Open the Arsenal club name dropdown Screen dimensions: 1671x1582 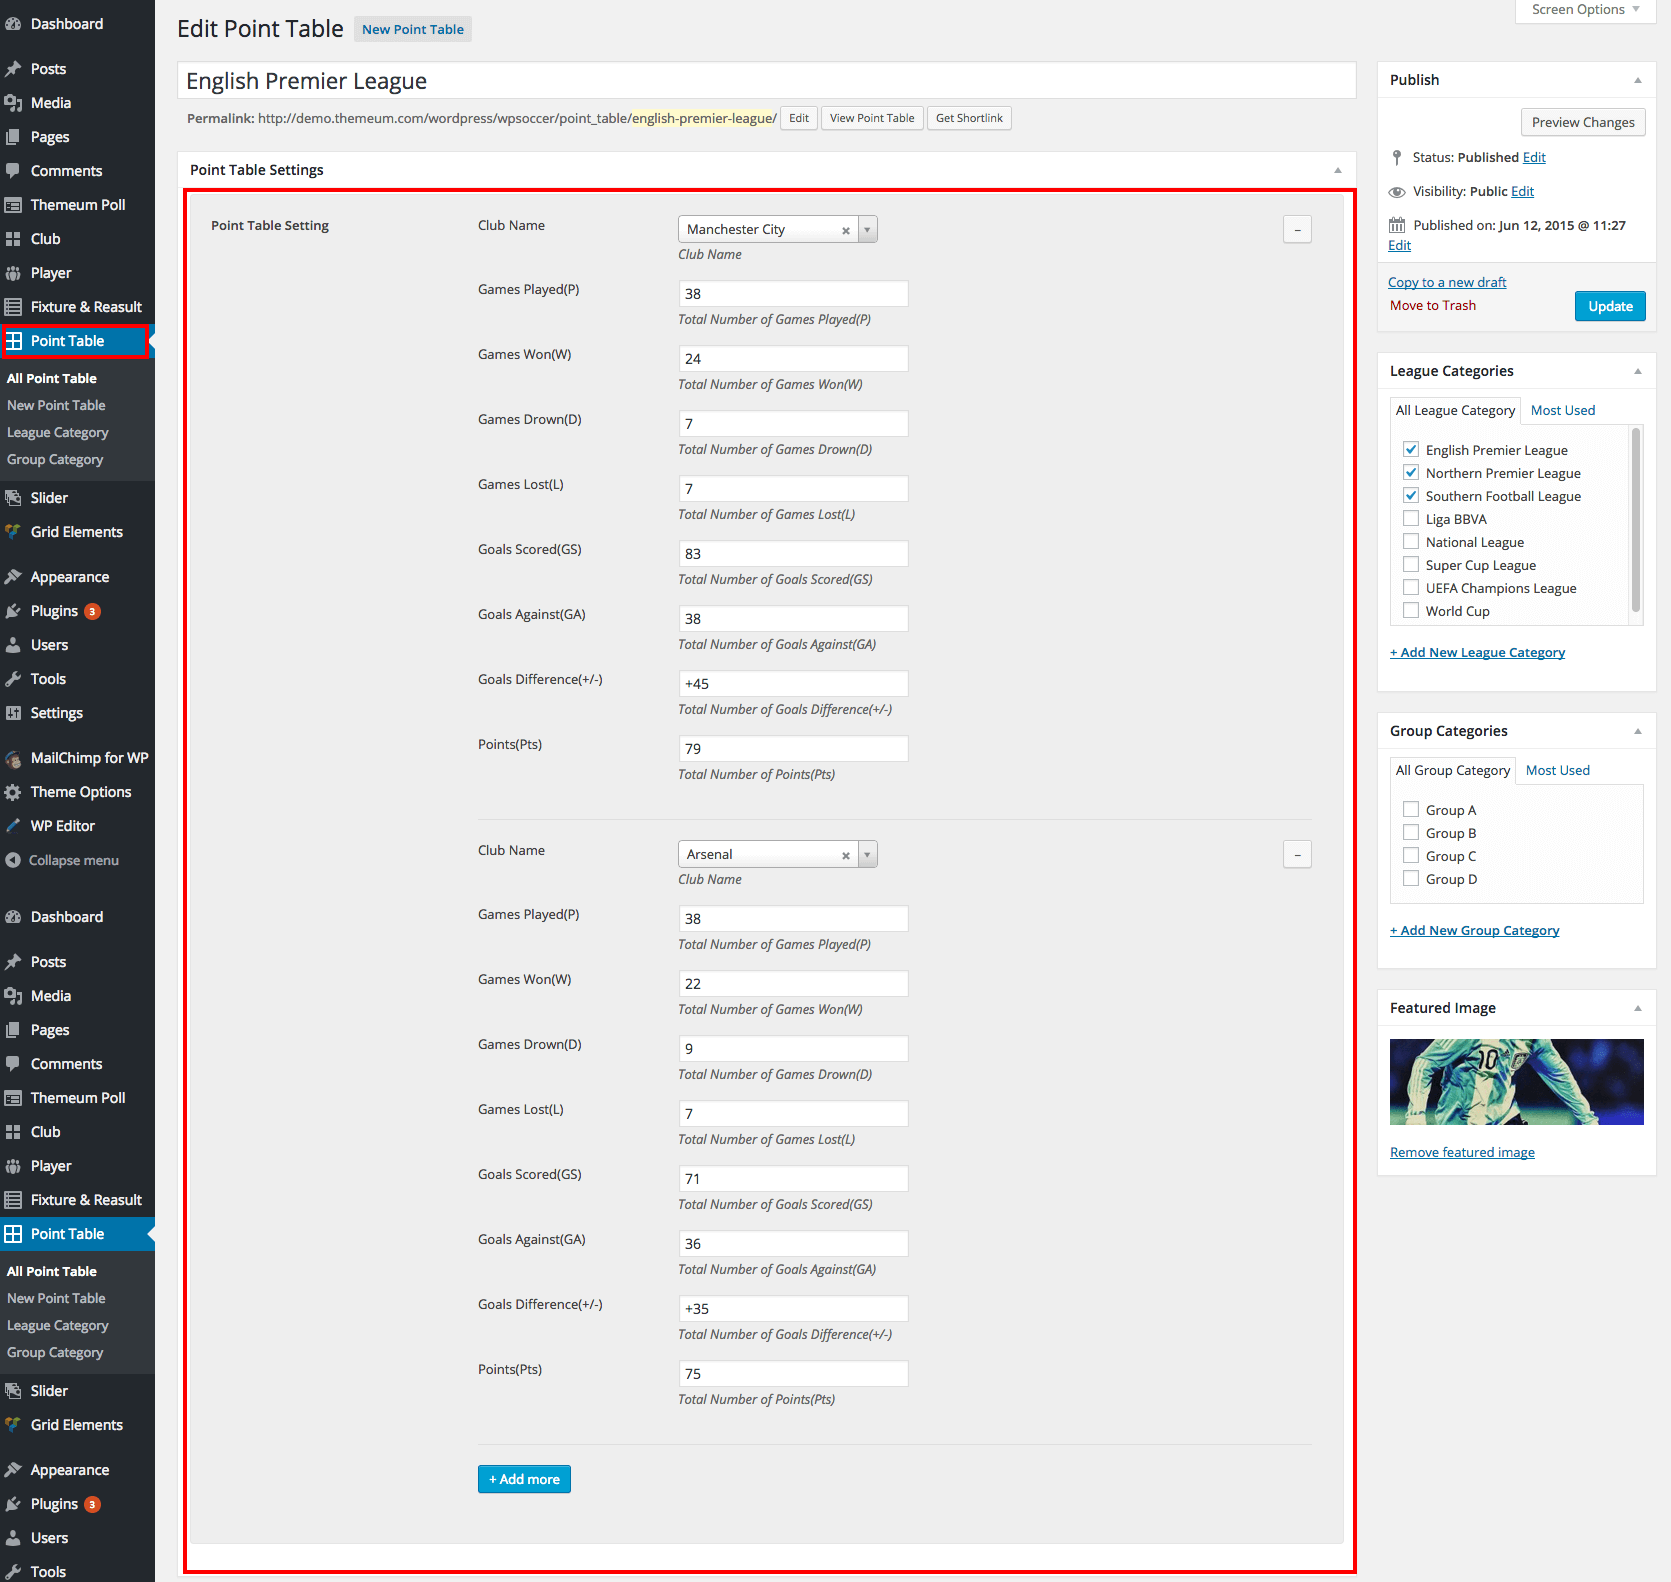867,855
